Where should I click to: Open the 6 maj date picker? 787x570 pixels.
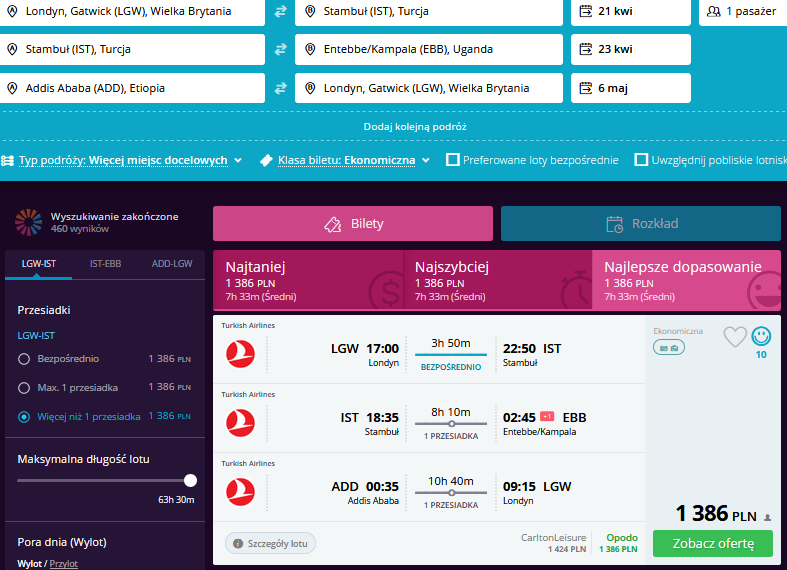coord(631,88)
